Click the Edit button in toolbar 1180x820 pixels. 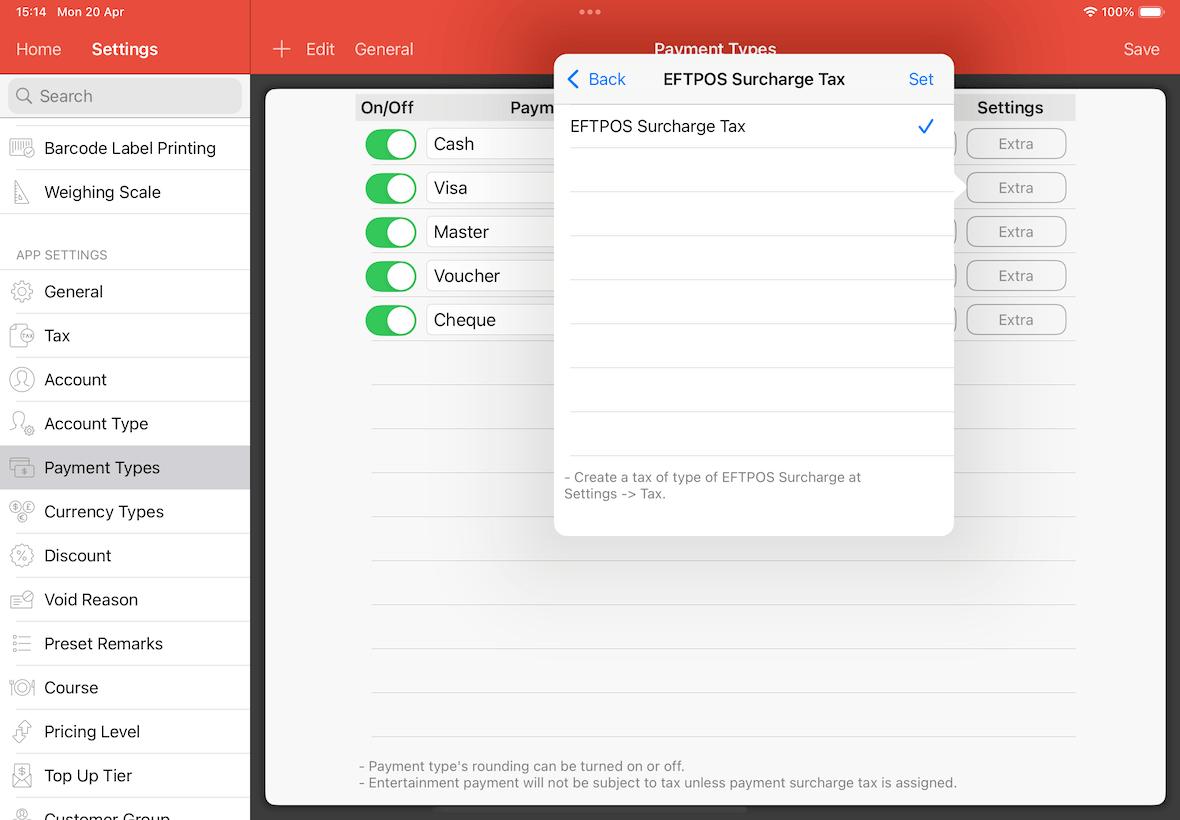[320, 49]
